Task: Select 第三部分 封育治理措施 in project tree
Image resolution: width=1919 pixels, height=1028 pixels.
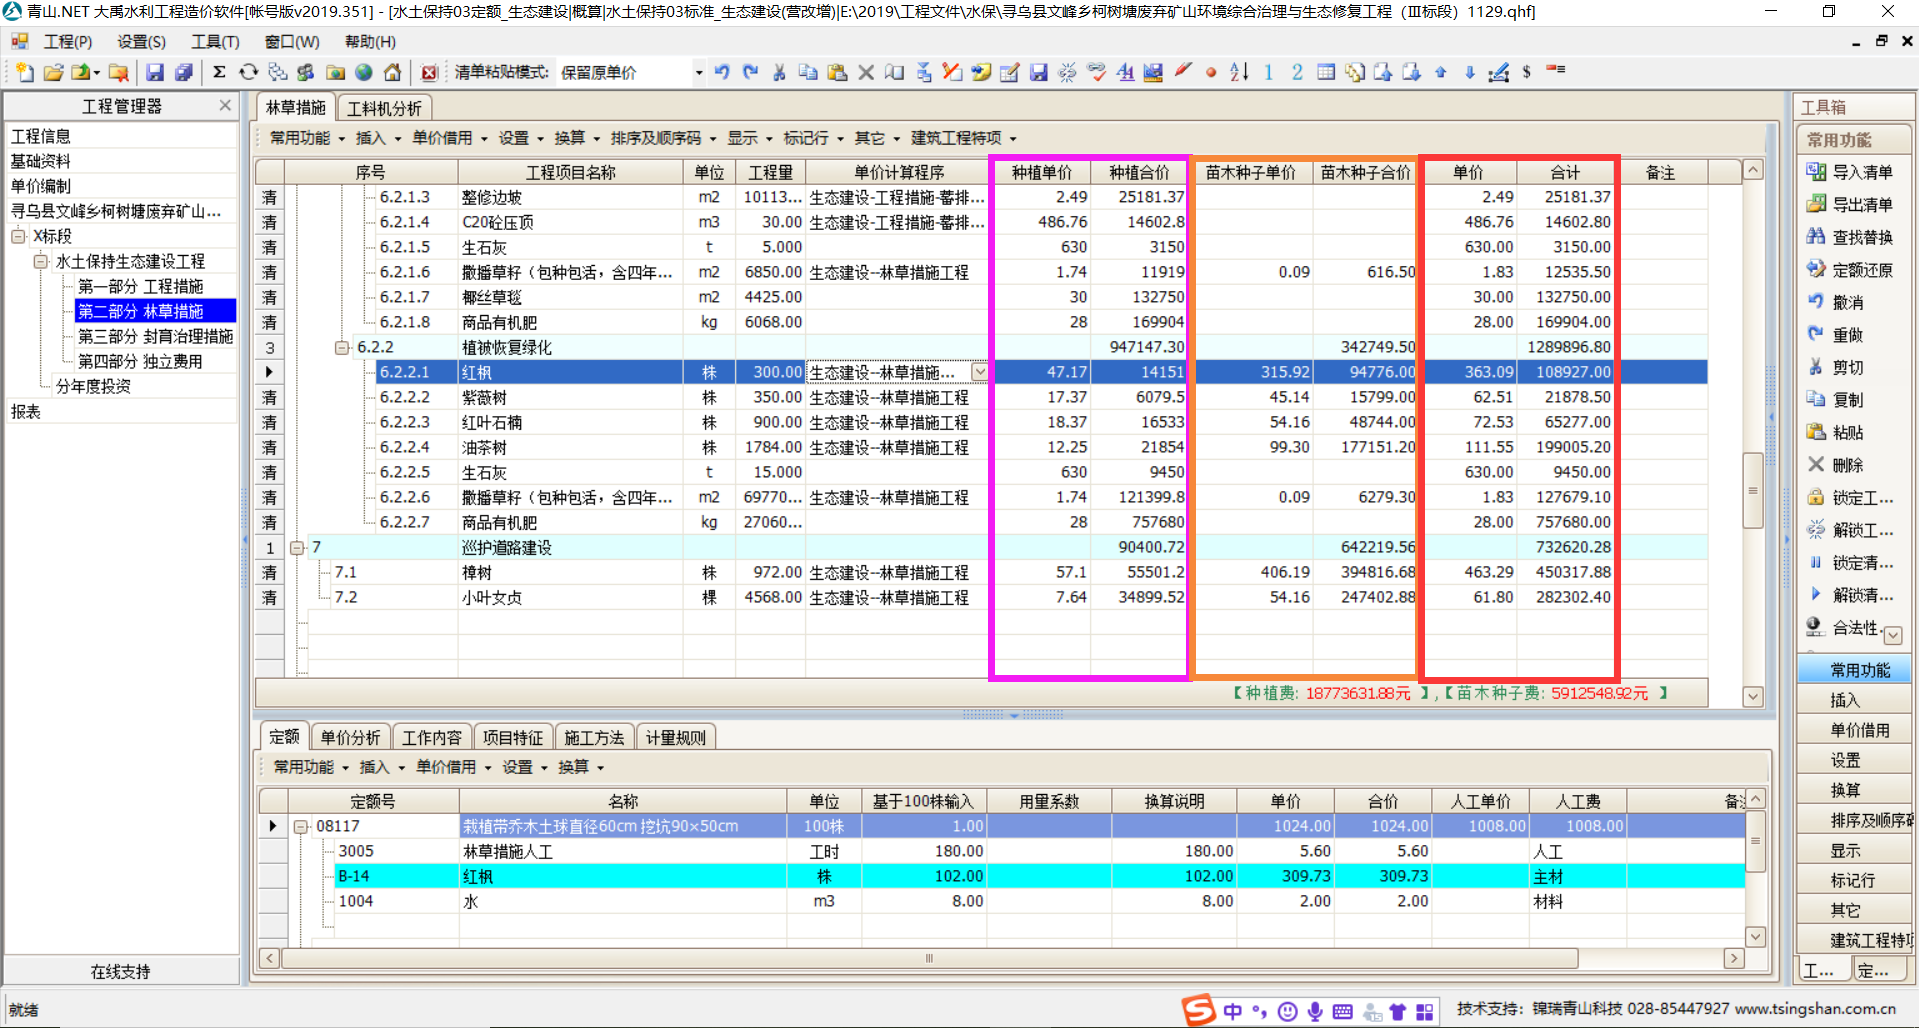Action: coord(155,336)
